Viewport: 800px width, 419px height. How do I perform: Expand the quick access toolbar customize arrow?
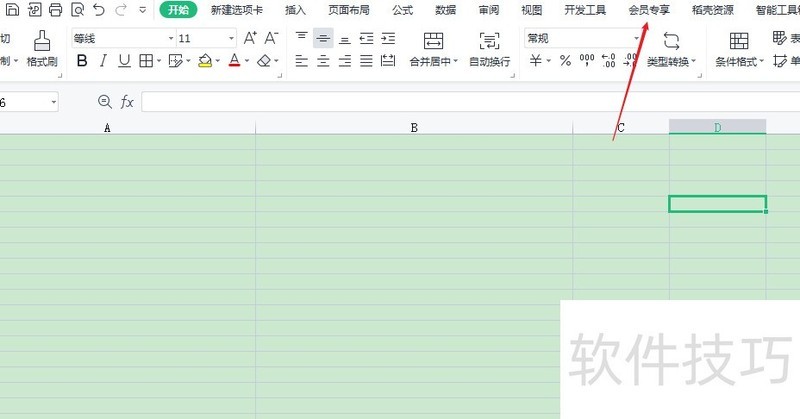[143, 10]
